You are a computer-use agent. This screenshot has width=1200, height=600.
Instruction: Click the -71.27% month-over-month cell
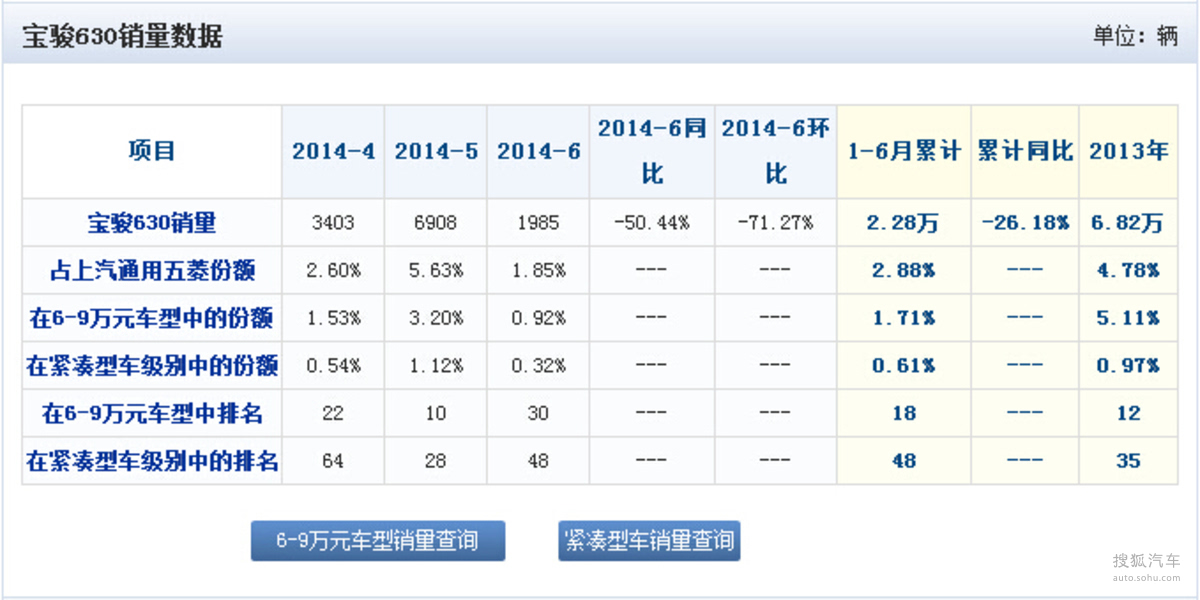(776, 223)
